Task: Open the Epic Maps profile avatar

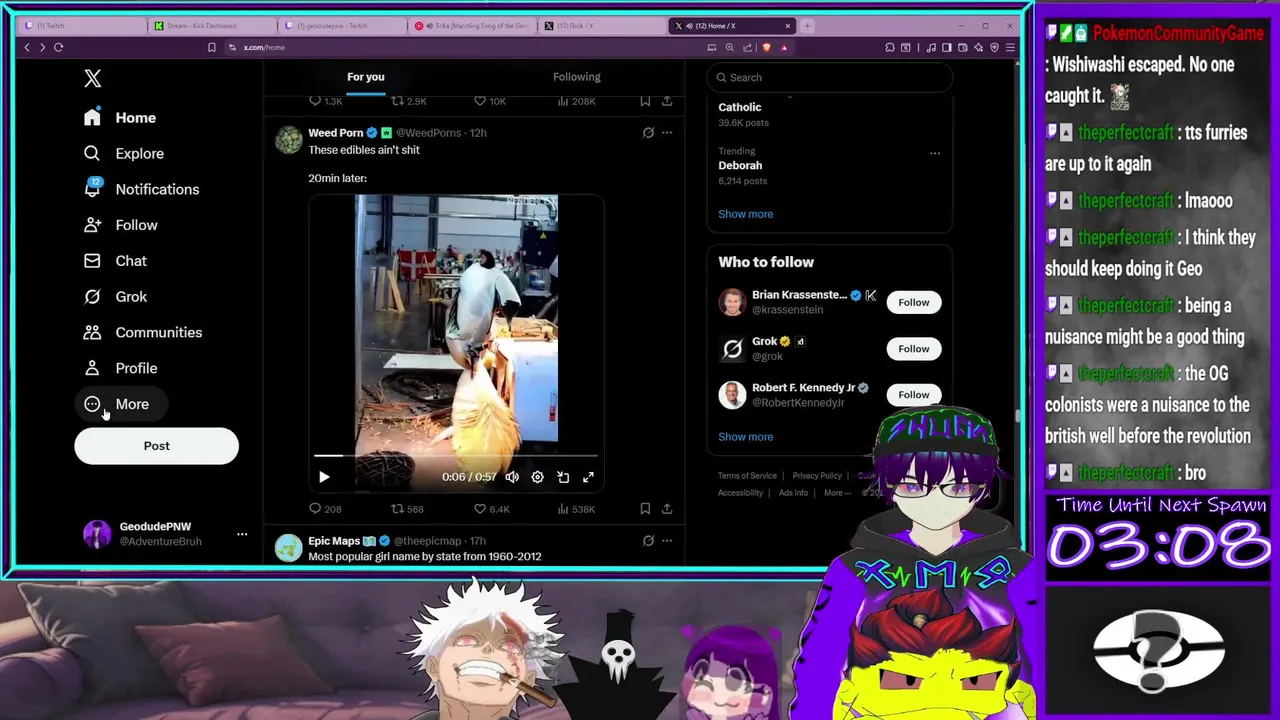Action: (x=288, y=548)
